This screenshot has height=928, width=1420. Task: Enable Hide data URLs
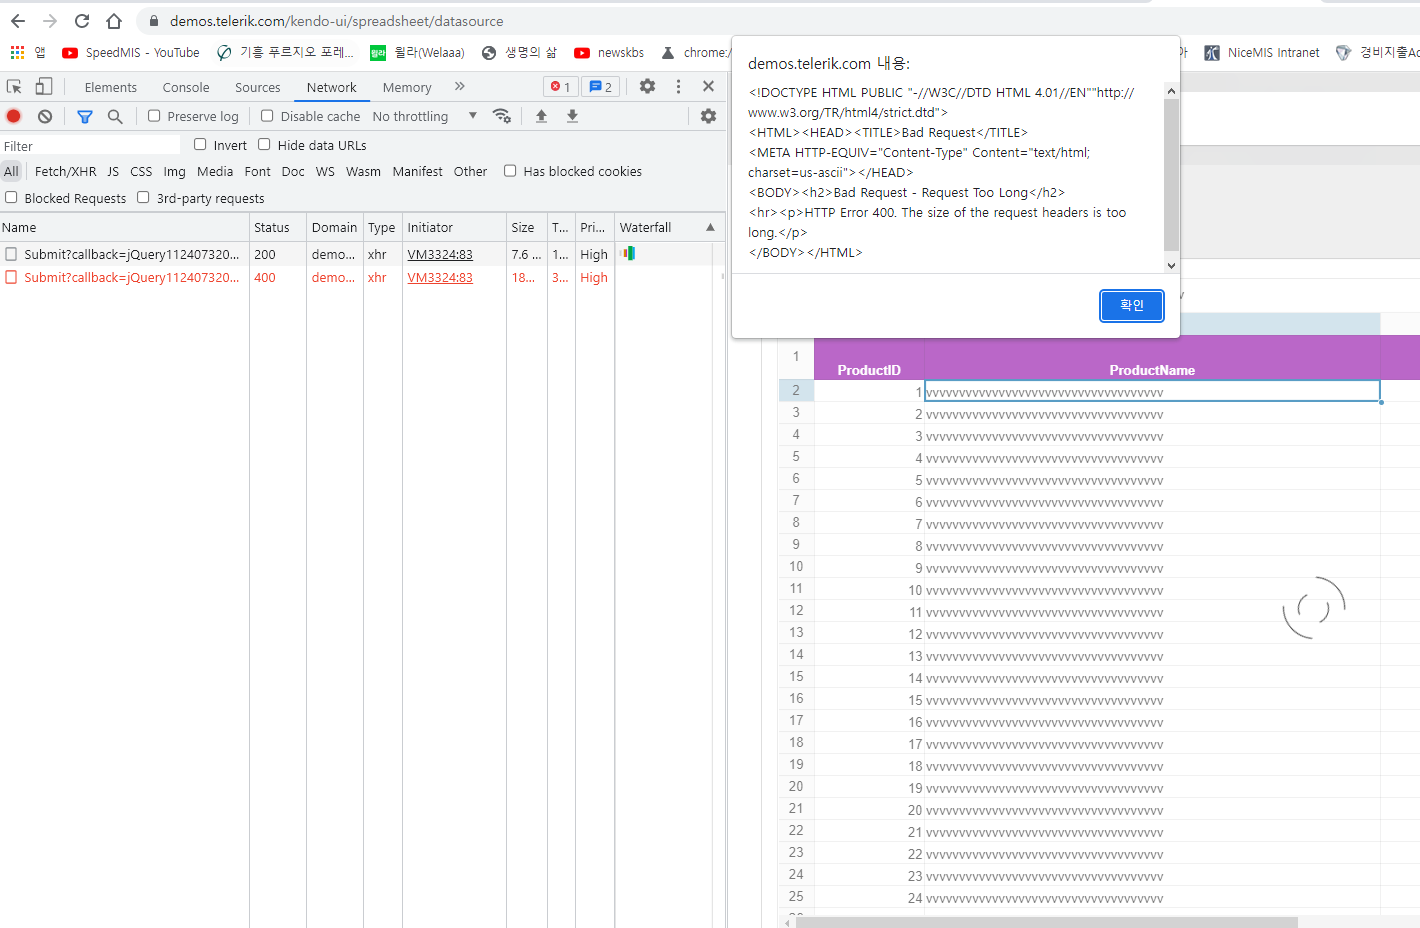click(264, 144)
